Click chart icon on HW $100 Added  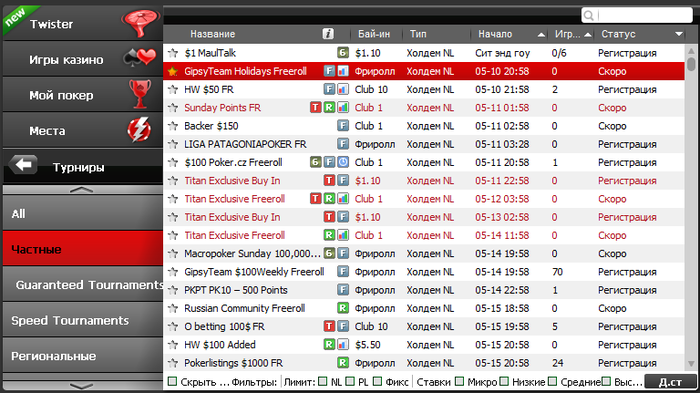pos(343,345)
